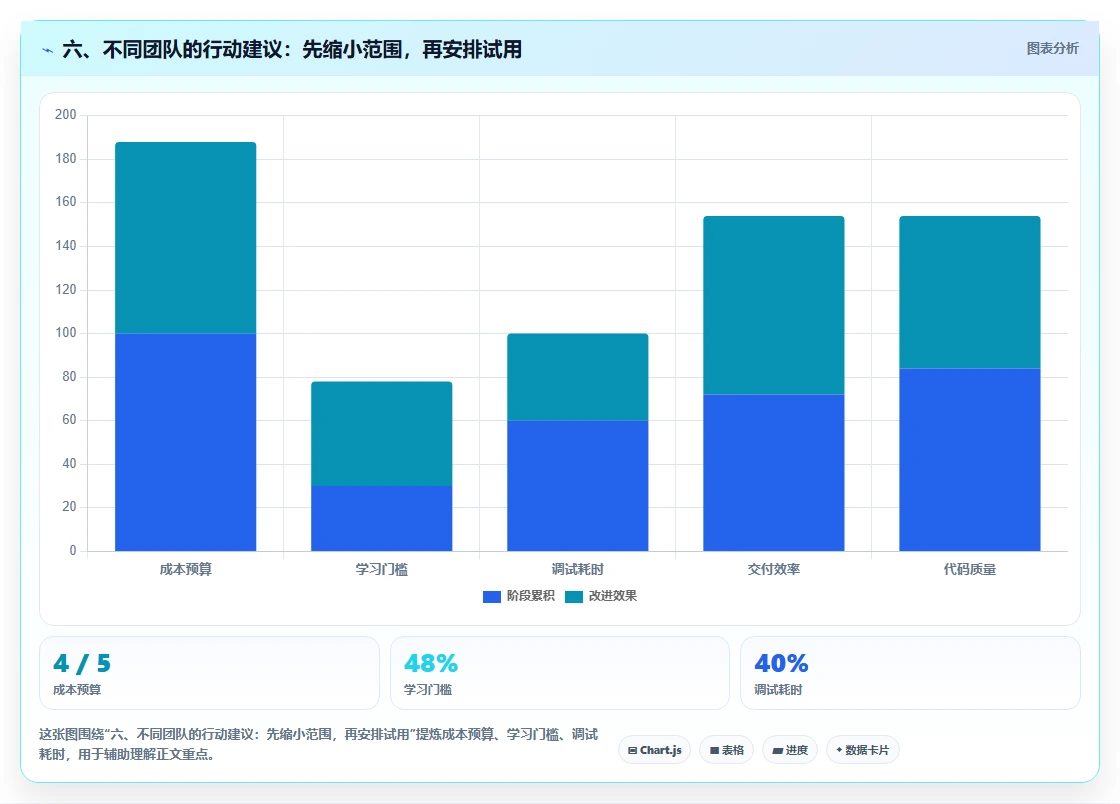This screenshot has height=804, width=1120.
Task: Toggle the 阶段累积 legend blue swatch
Action: pyautogui.click(x=491, y=596)
